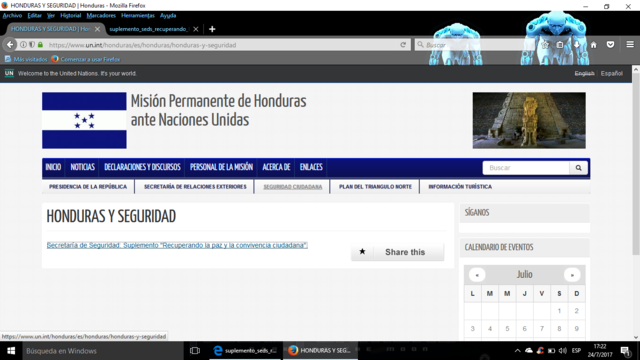Viewport: 640px width, 360px height.
Task: Click the battery tray icon
Action: (551, 351)
